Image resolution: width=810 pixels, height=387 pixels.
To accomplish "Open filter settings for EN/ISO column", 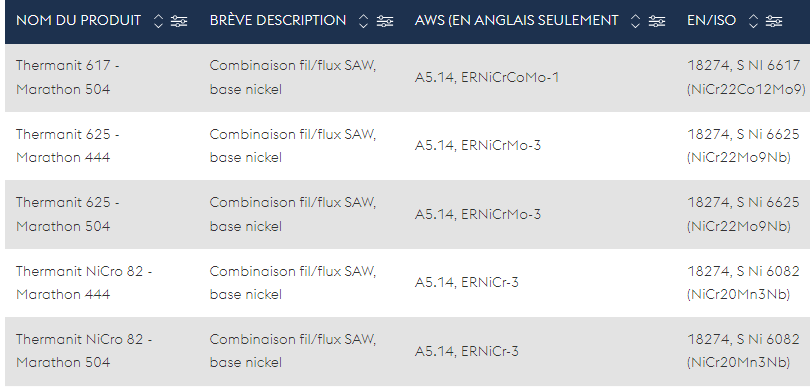I will 773,21.
